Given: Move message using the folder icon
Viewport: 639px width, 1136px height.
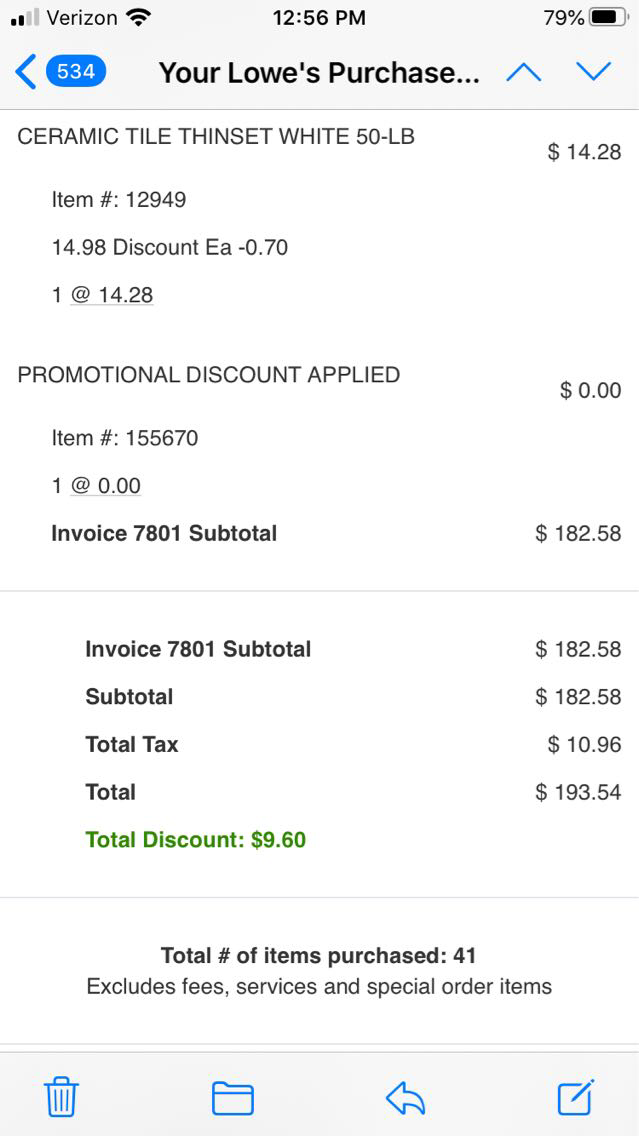Looking at the screenshot, I should pos(232,1098).
